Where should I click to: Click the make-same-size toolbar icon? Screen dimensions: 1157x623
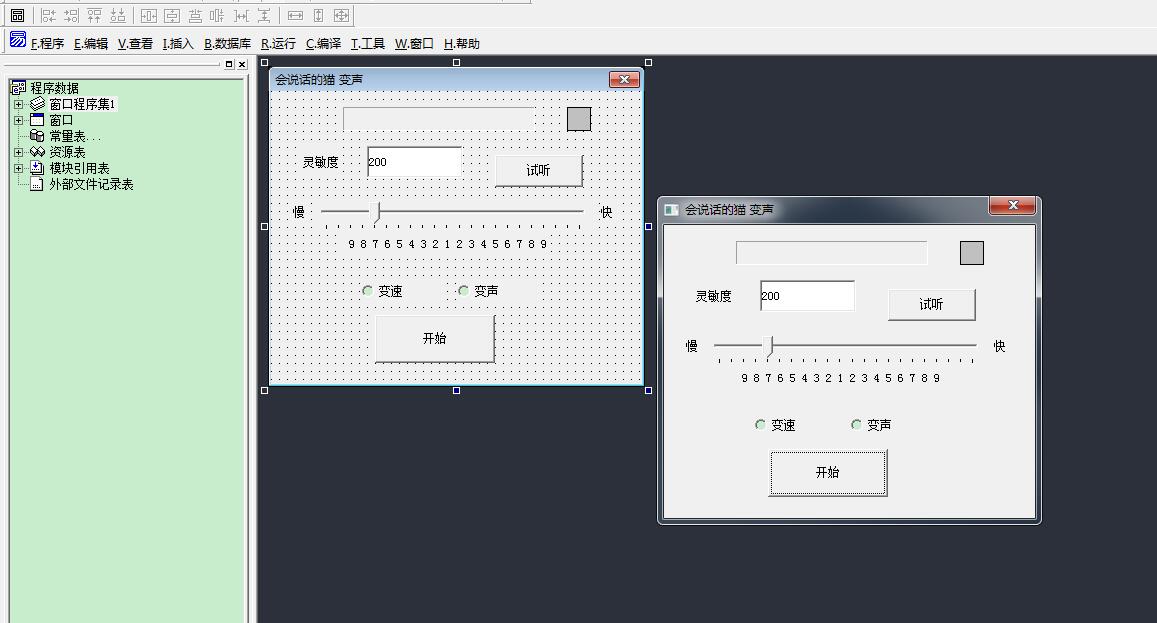click(x=341, y=15)
